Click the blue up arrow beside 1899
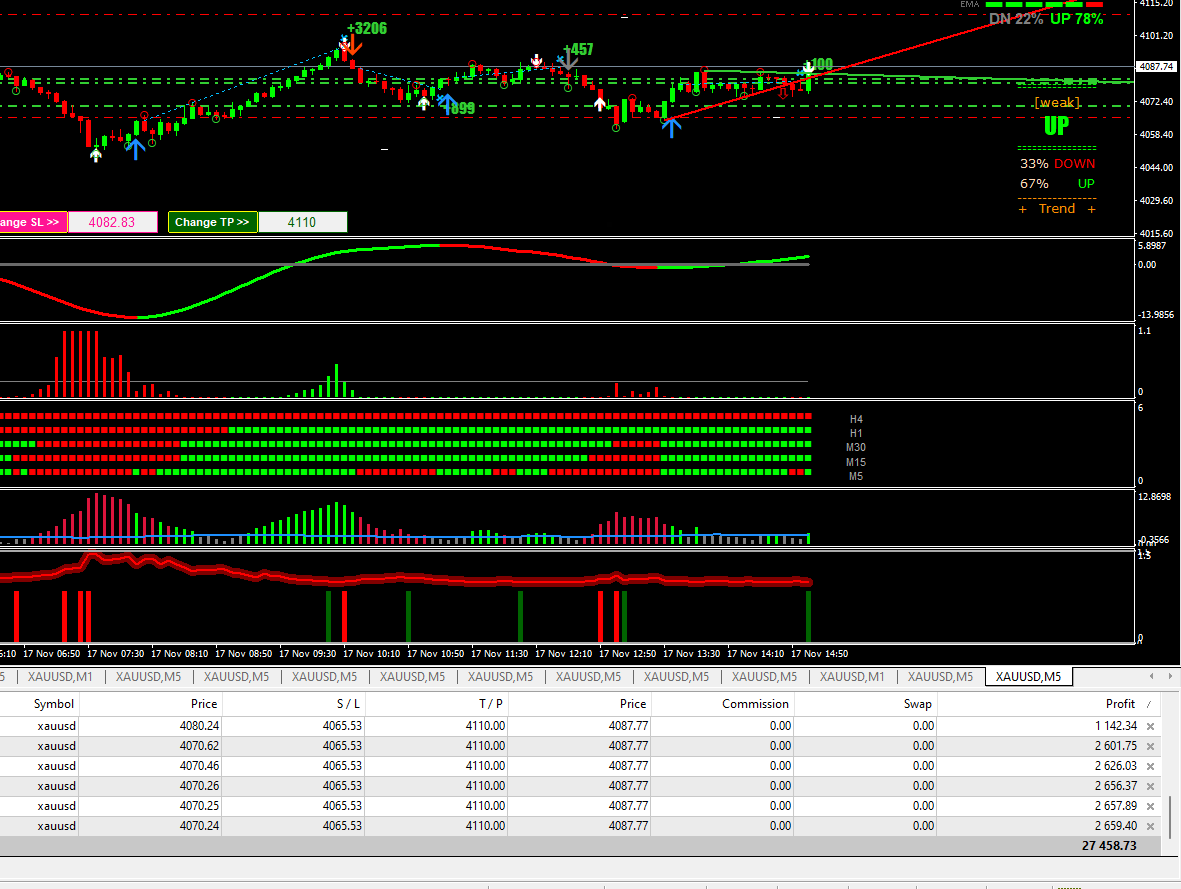The width and height of the screenshot is (1181, 889). (444, 100)
